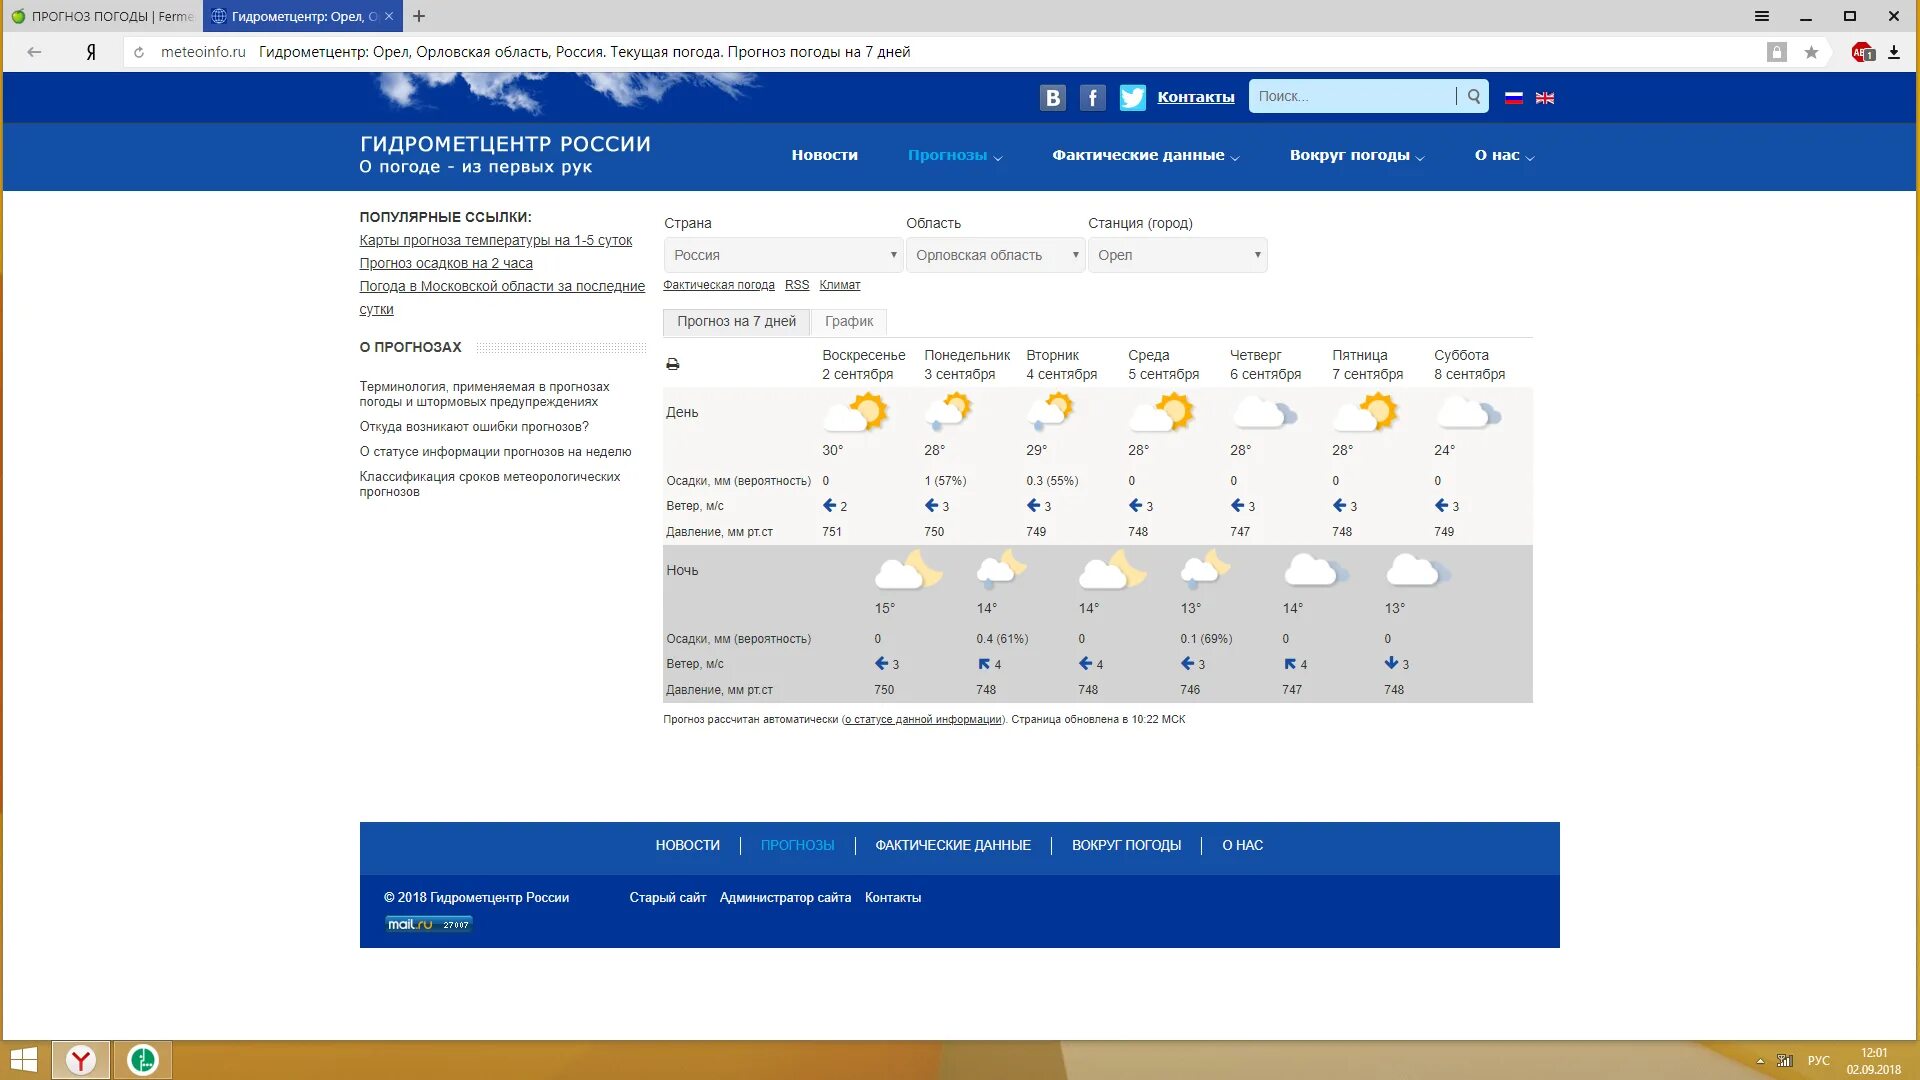Click the printer icon above forecast
This screenshot has height=1080, width=1920.
(x=673, y=365)
